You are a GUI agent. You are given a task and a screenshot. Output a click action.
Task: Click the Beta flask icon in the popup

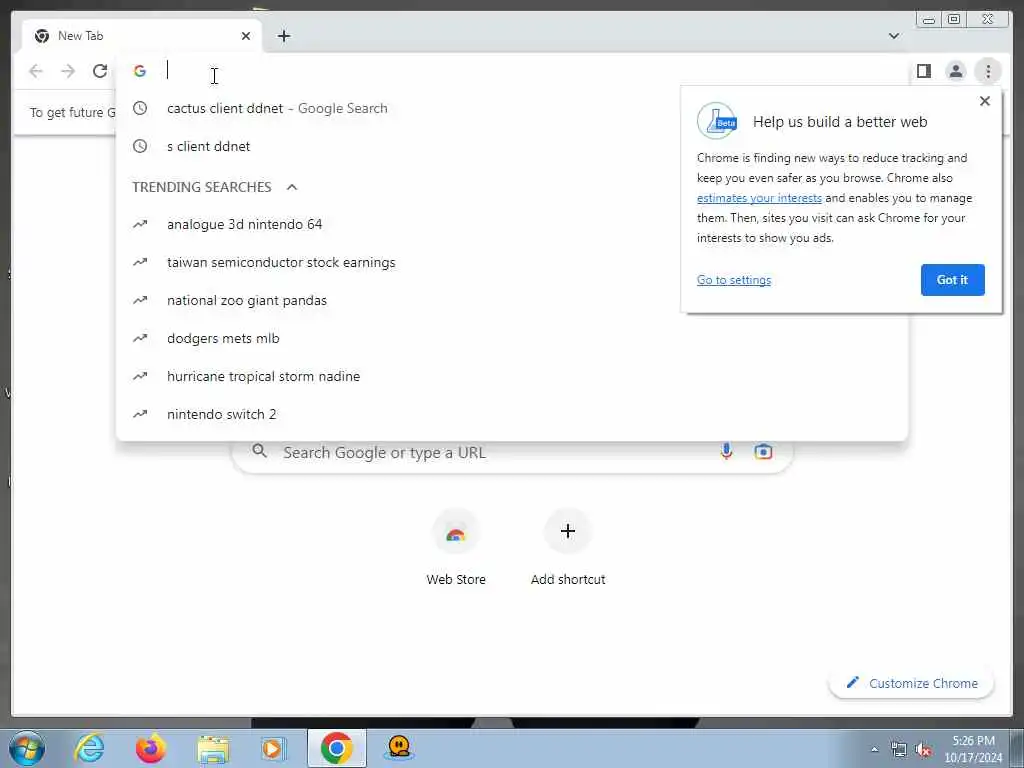[x=716, y=121]
